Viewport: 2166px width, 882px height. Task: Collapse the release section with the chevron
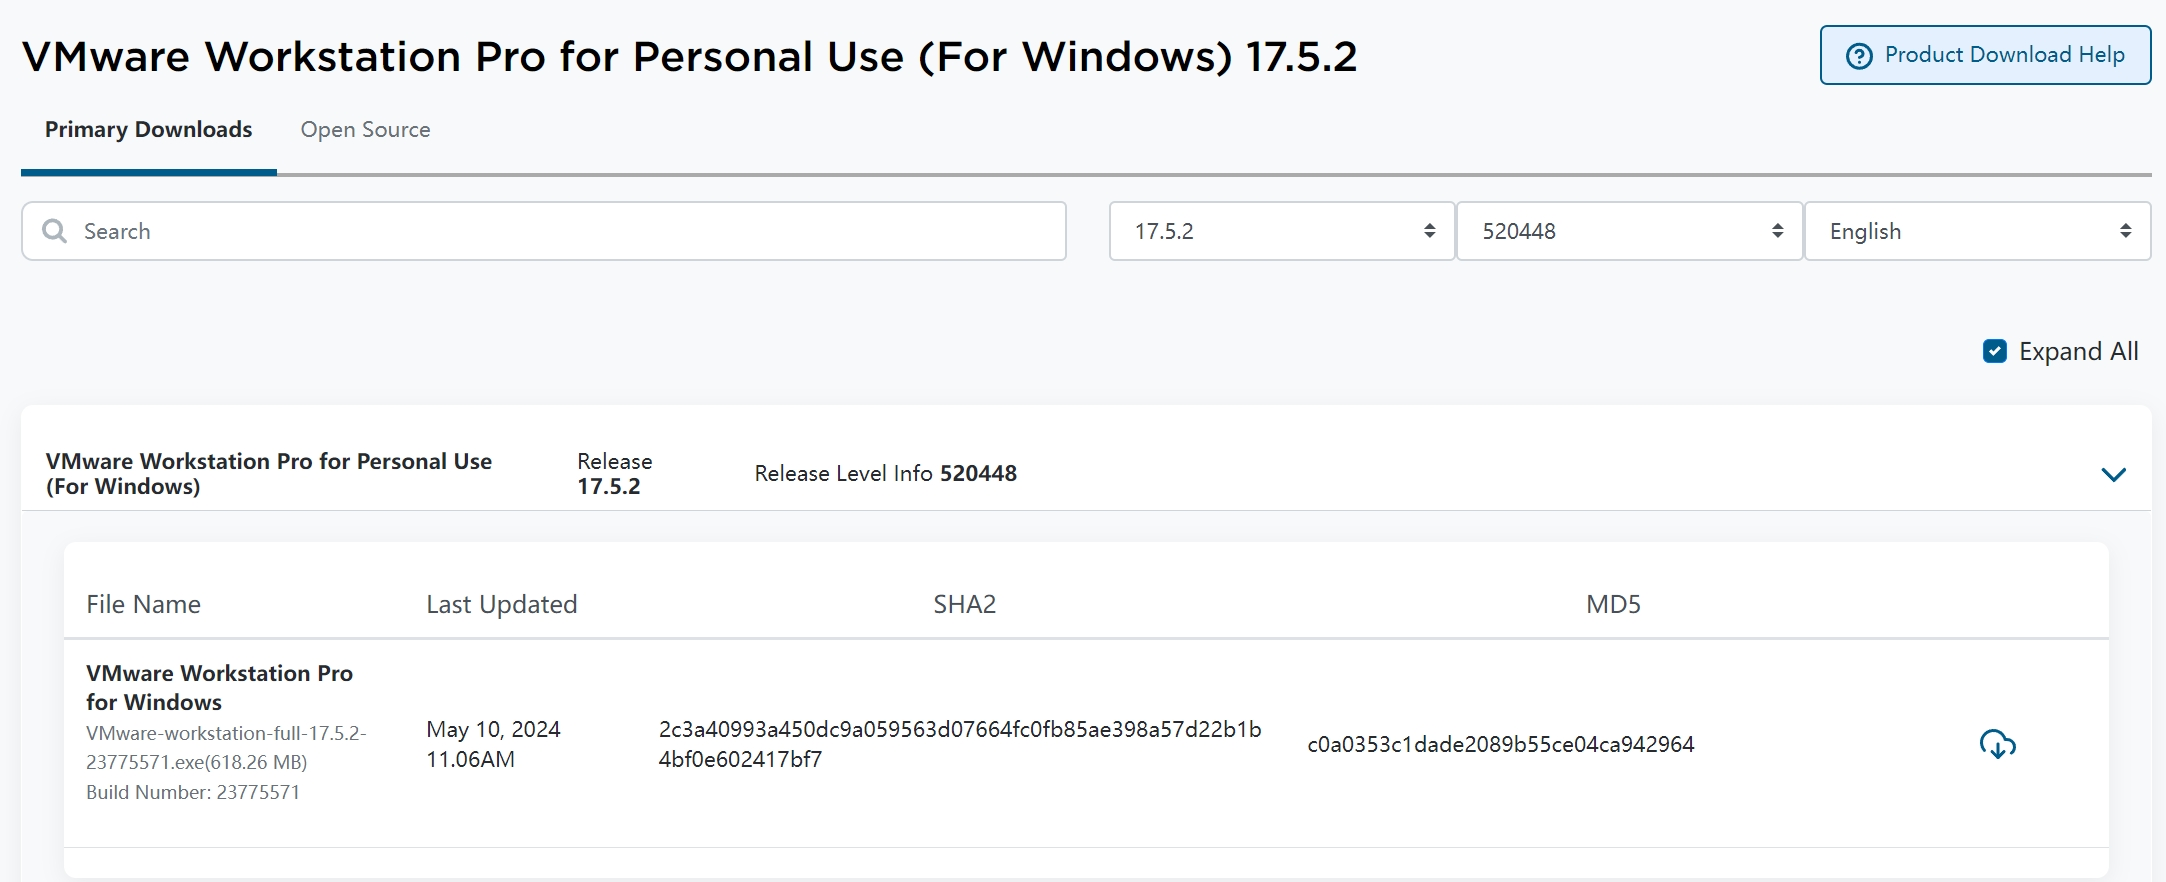tap(2113, 474)
